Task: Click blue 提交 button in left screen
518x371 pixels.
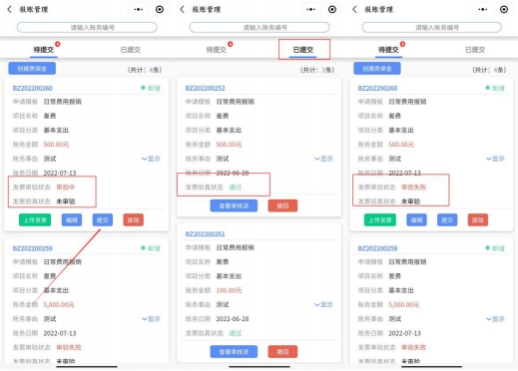Action: (x=102, y=220)
